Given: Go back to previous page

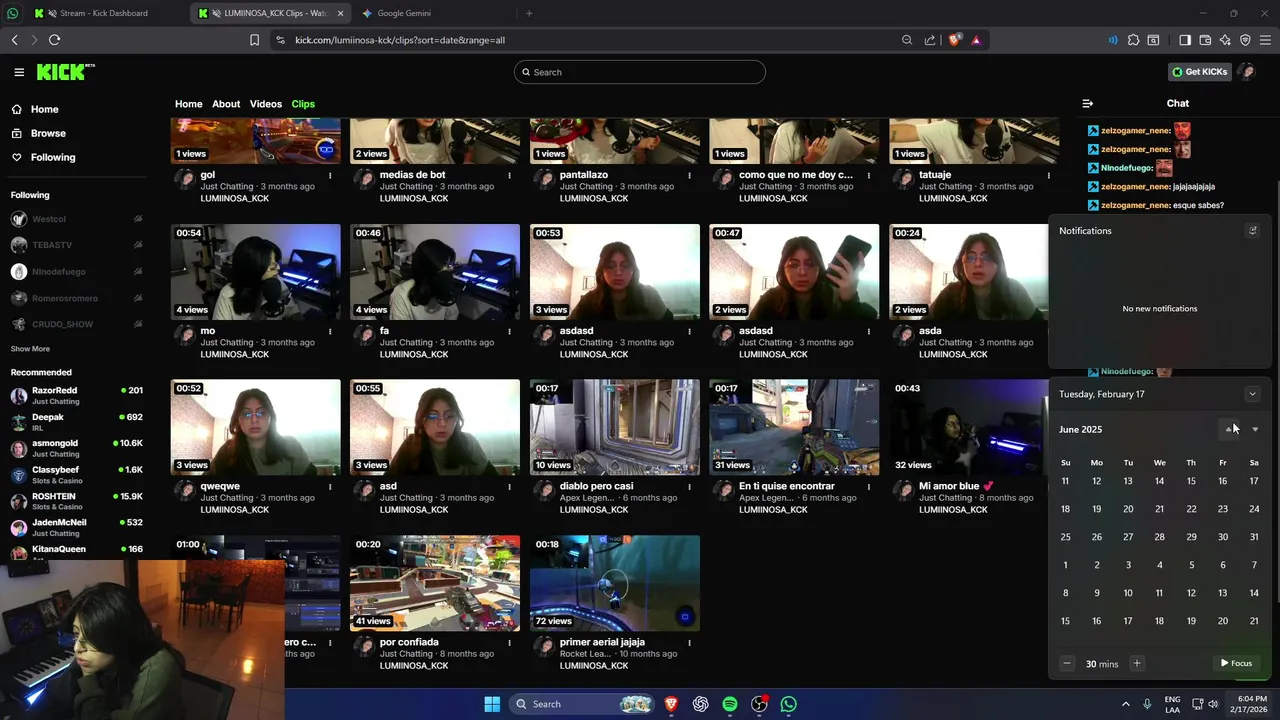Looking at the screenshot, I should click(14, 40).
